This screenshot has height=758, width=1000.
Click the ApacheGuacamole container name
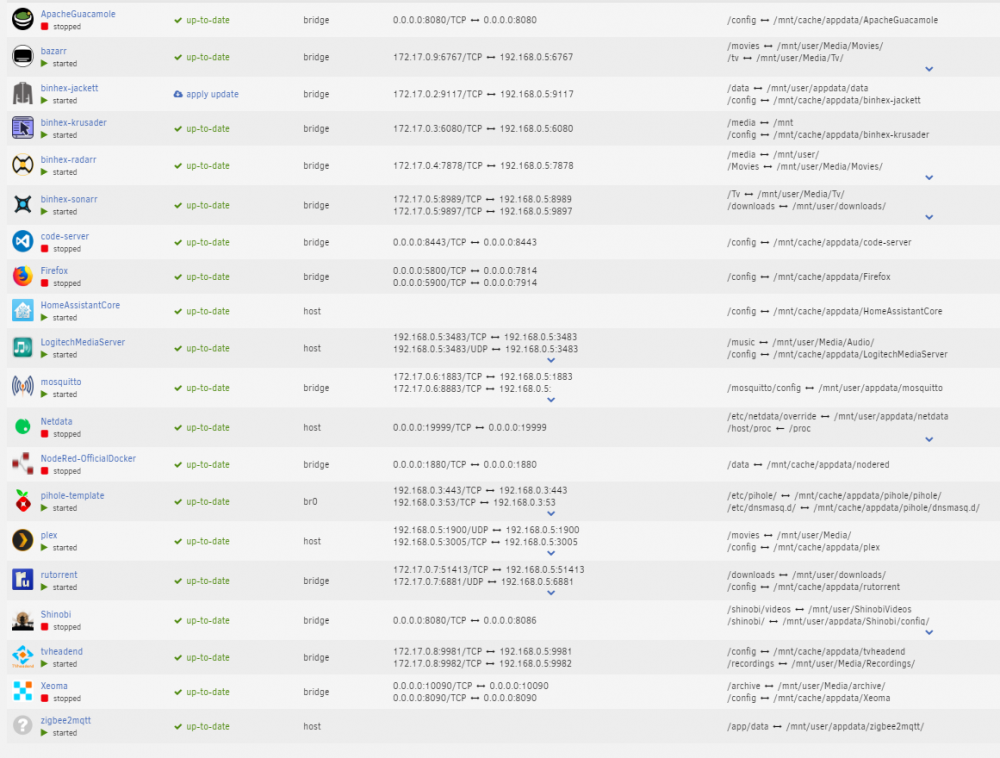coord(78,14)
